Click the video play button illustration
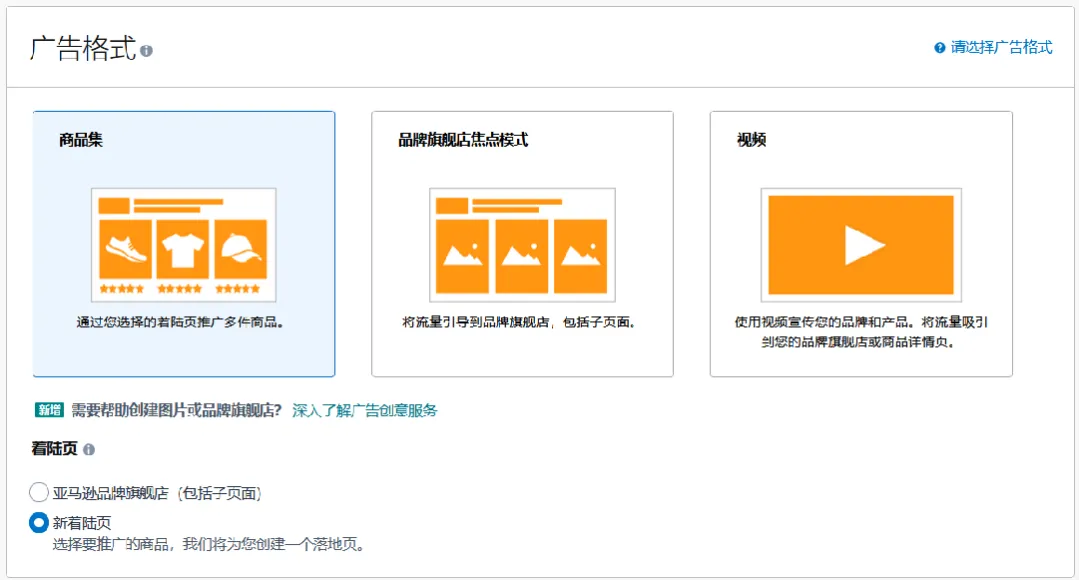Viewport: 1080px width, 581px height. click(x=861, y=245)
